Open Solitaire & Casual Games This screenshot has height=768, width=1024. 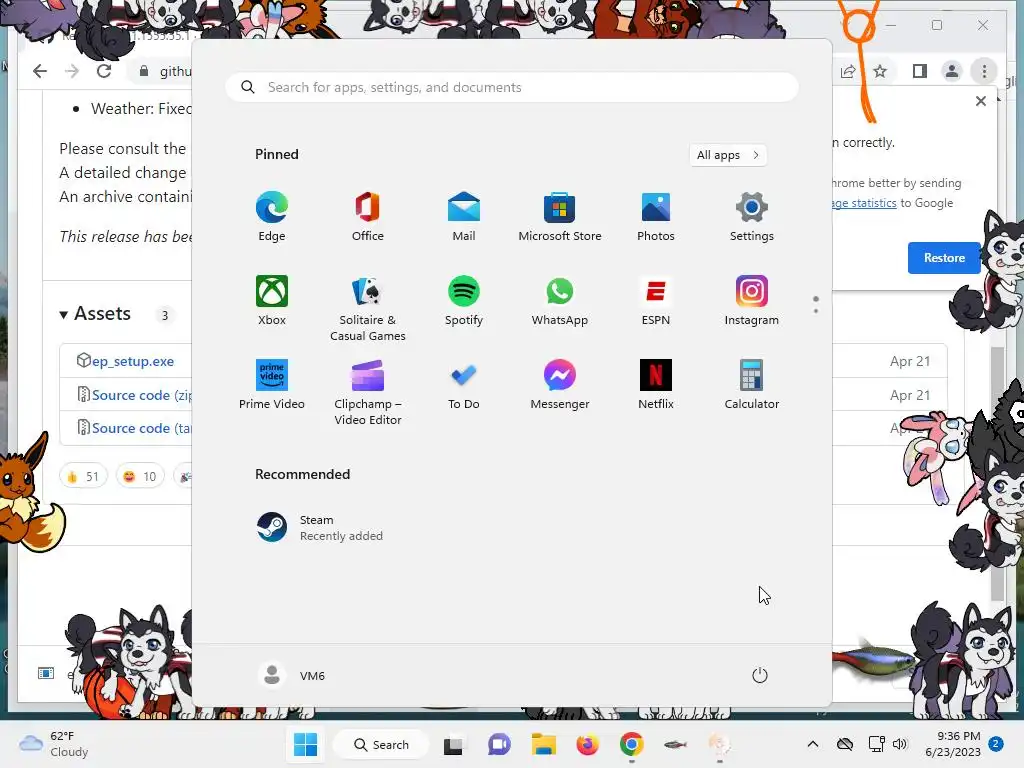click(368, 309)
